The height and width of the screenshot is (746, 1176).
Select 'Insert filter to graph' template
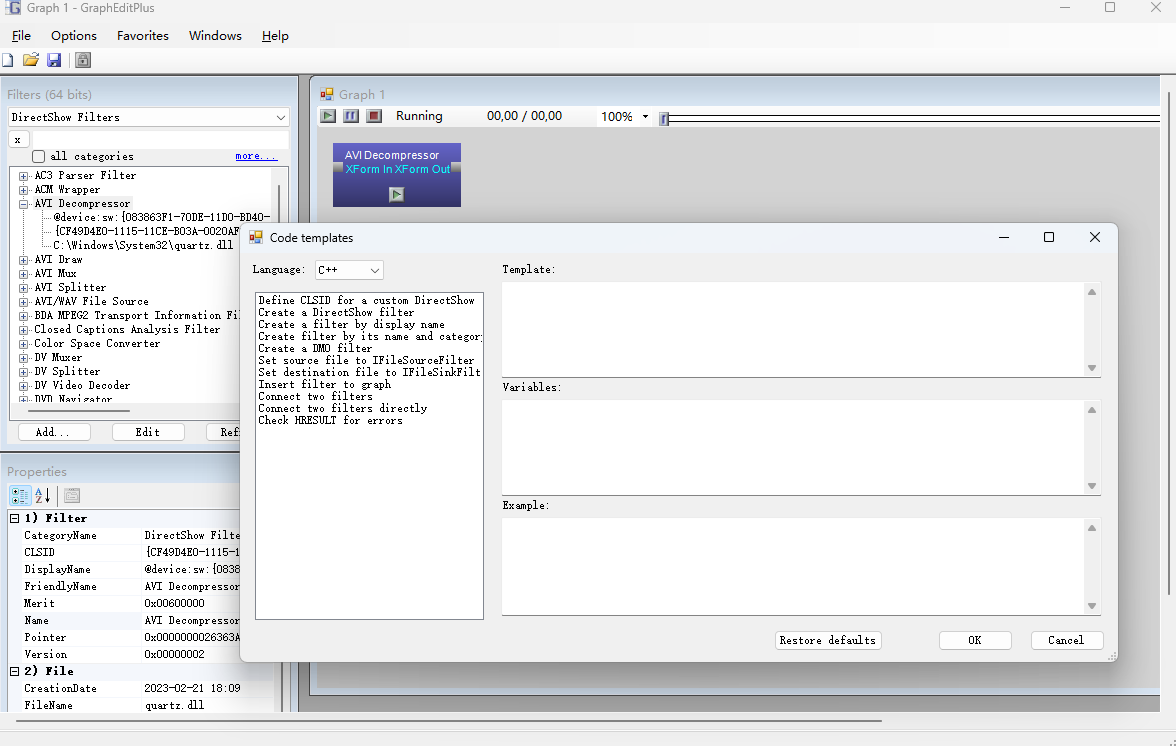(x=325, y=385)
